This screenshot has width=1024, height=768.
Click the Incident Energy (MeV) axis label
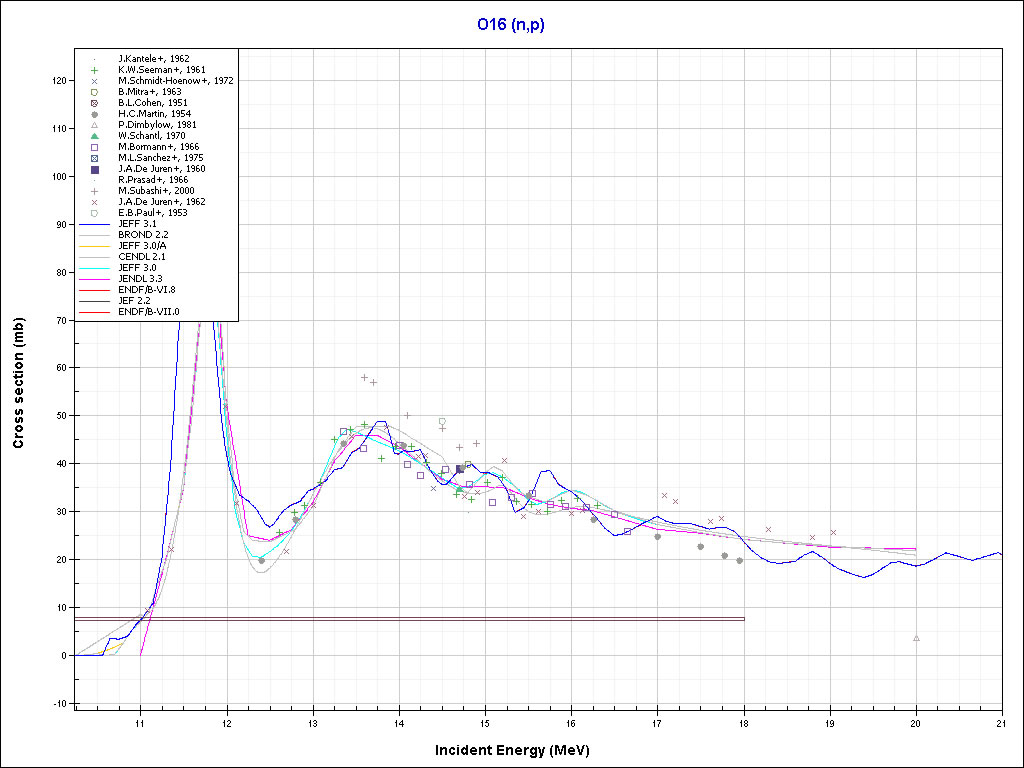pos(519,750)
